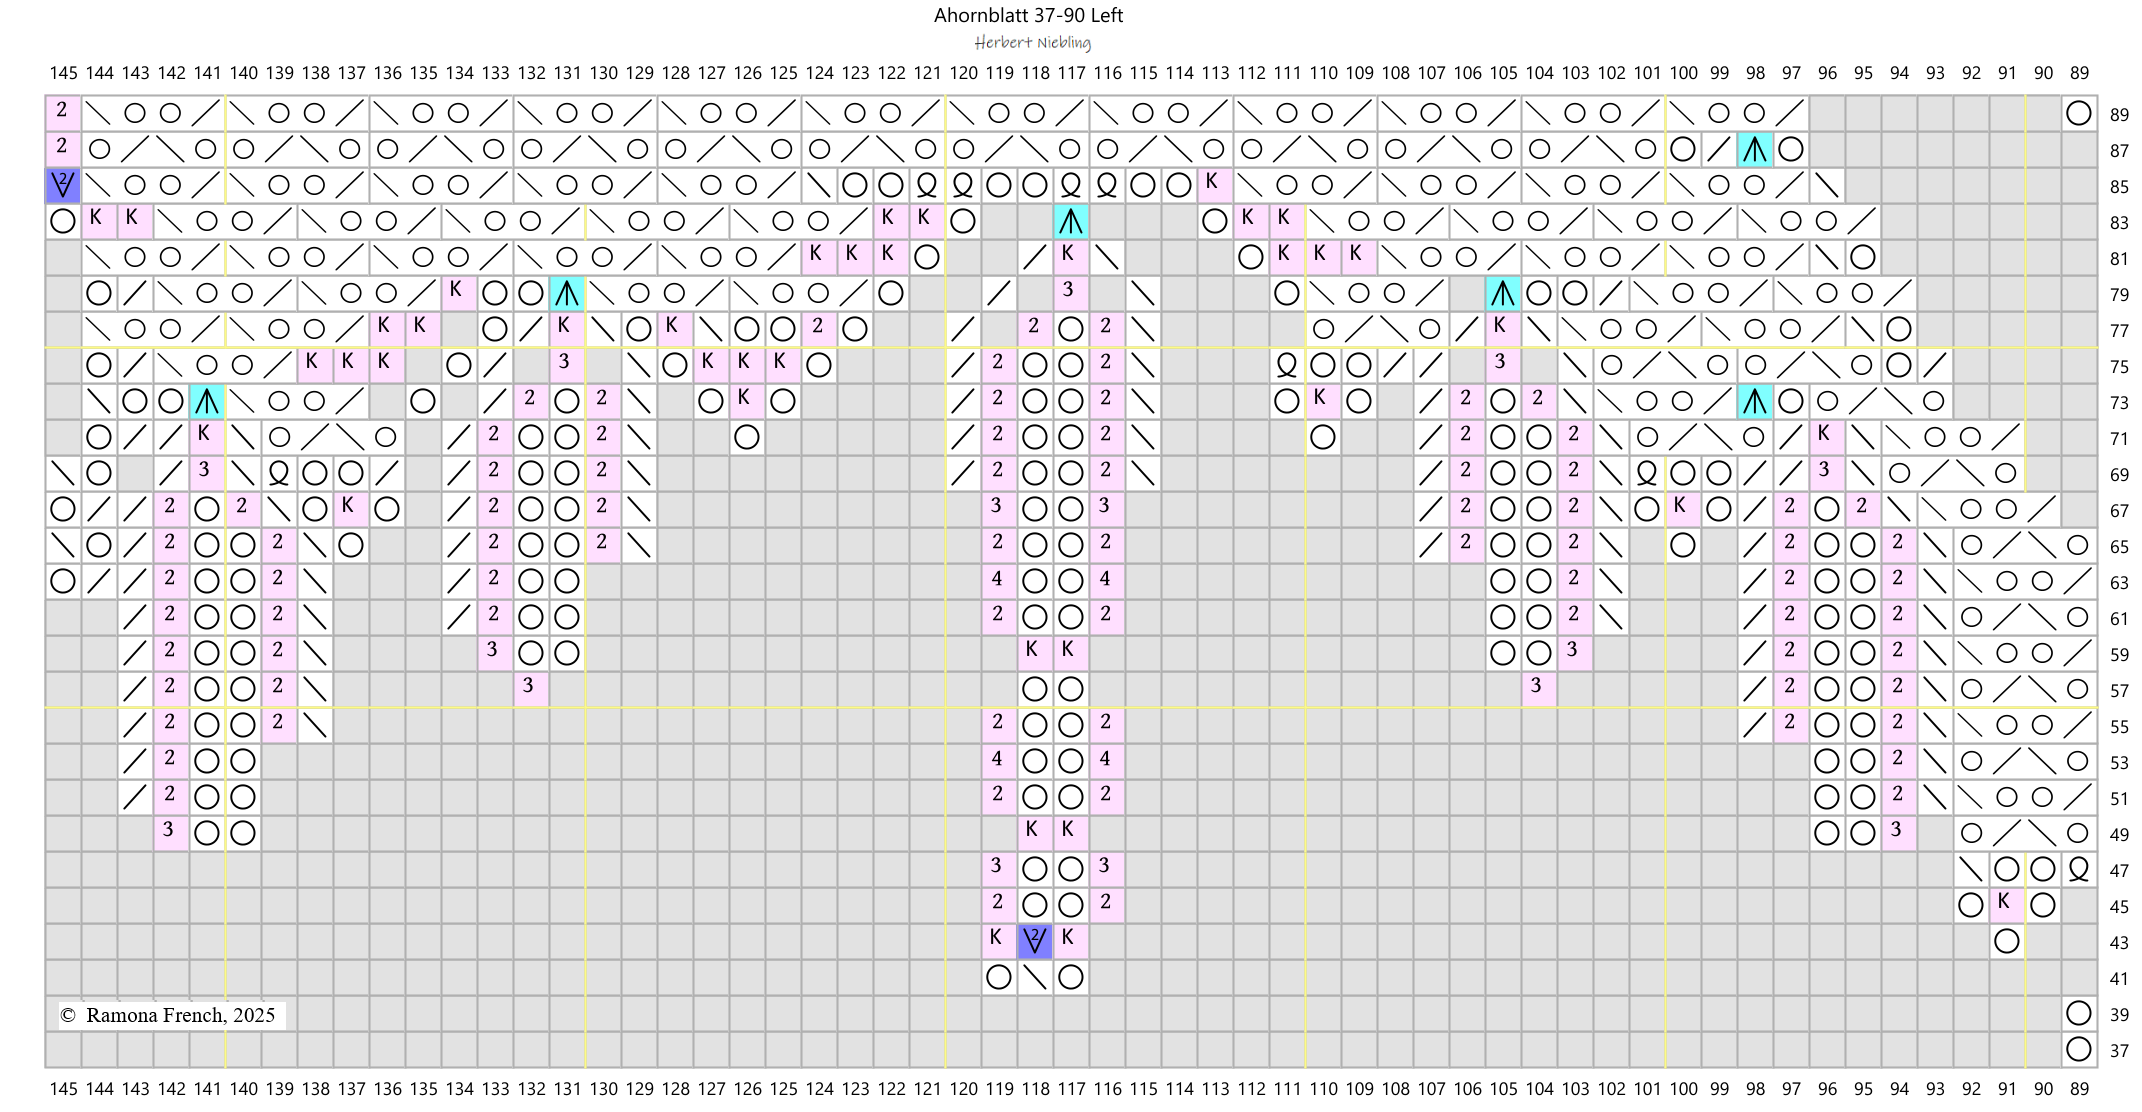Click the cyan cell in row 83
This screenshot has height=1112, width=2142.
(1071, 221)
